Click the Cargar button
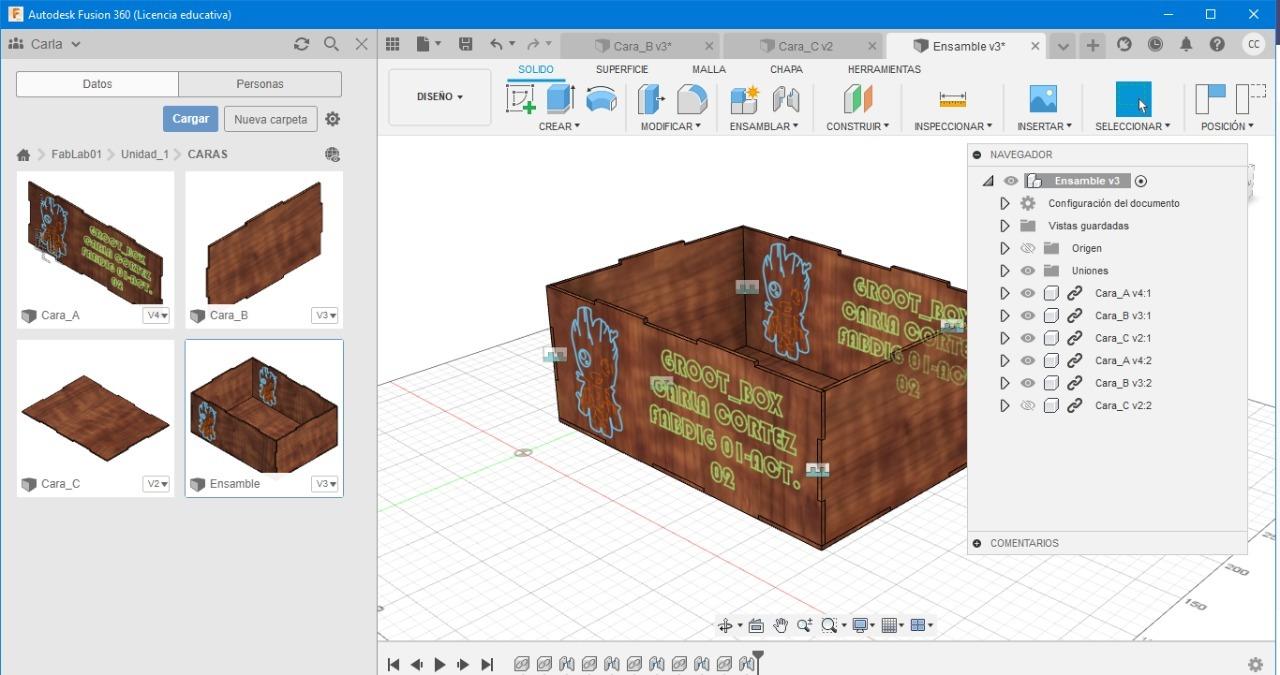This screenshot has width=1280, height=675. (190, 119)
